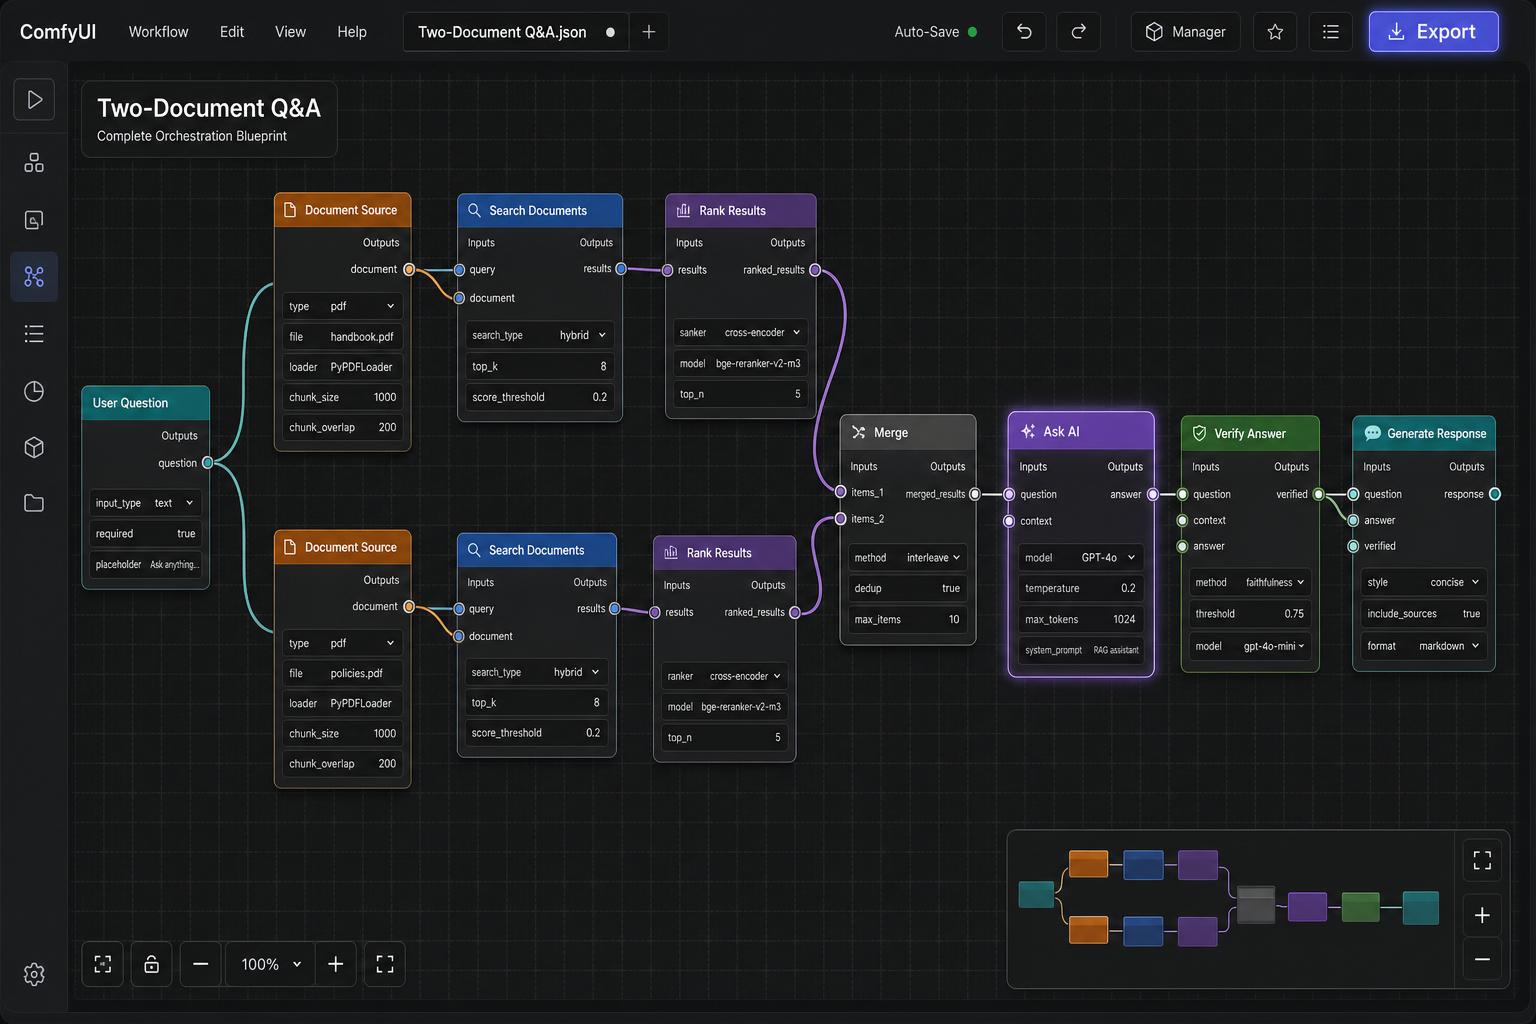This screenshot has height=1024, width=1536.
Task: Click the fit-to-view icon in bottom toolbar
Action: [102, 964]
